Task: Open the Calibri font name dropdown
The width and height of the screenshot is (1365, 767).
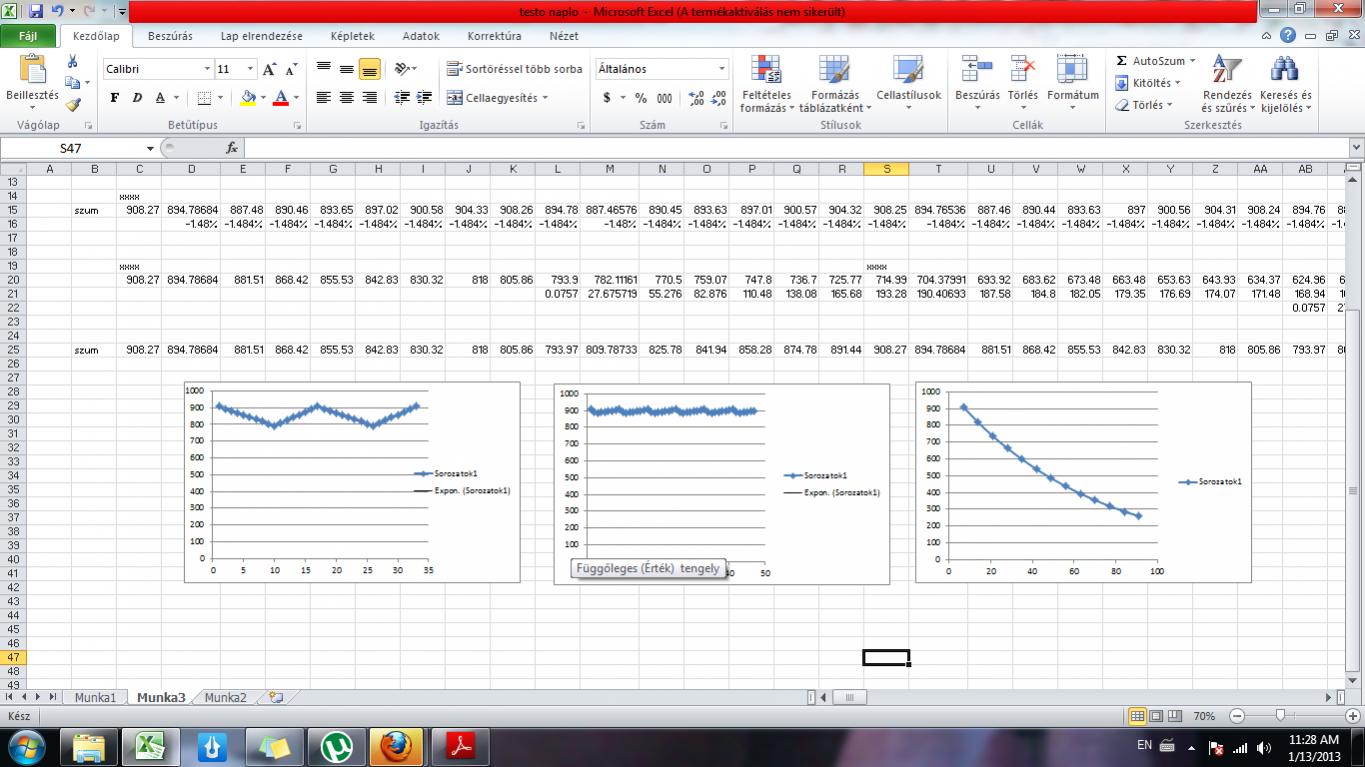Action: tap(208, 69)
